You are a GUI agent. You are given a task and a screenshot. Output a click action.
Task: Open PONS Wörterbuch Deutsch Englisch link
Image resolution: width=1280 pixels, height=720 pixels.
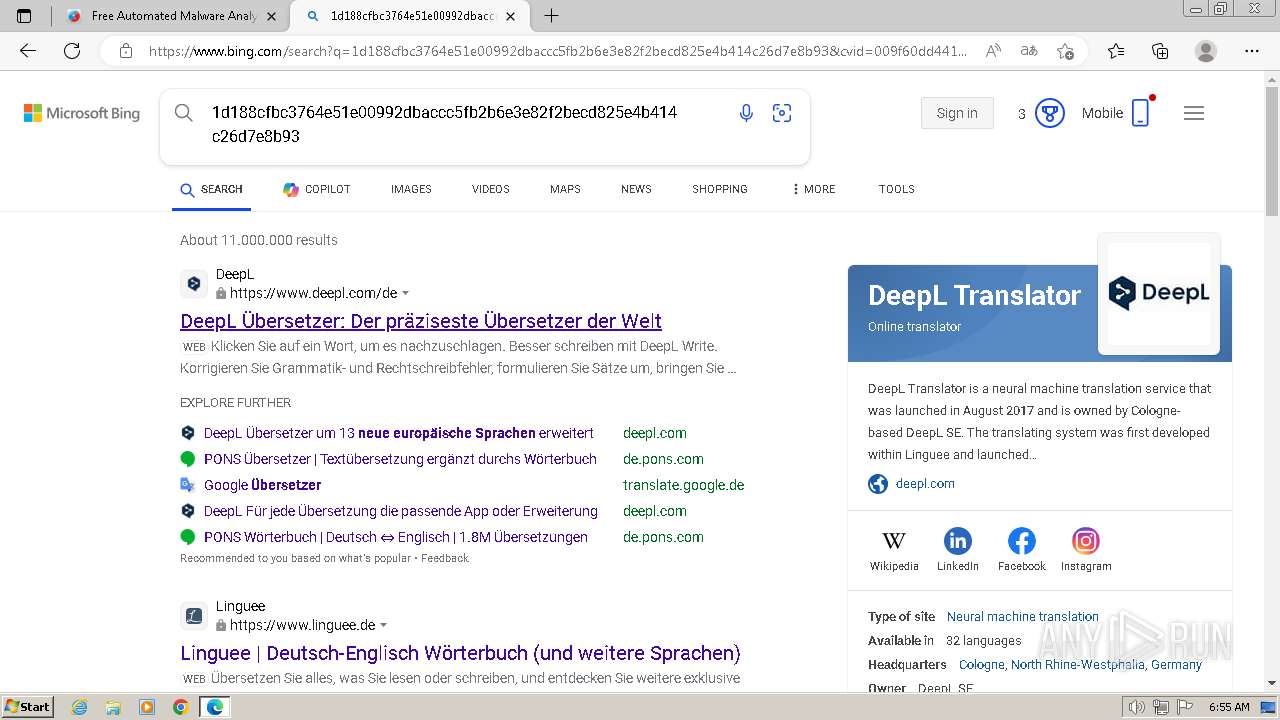click(x=396, y=537)
